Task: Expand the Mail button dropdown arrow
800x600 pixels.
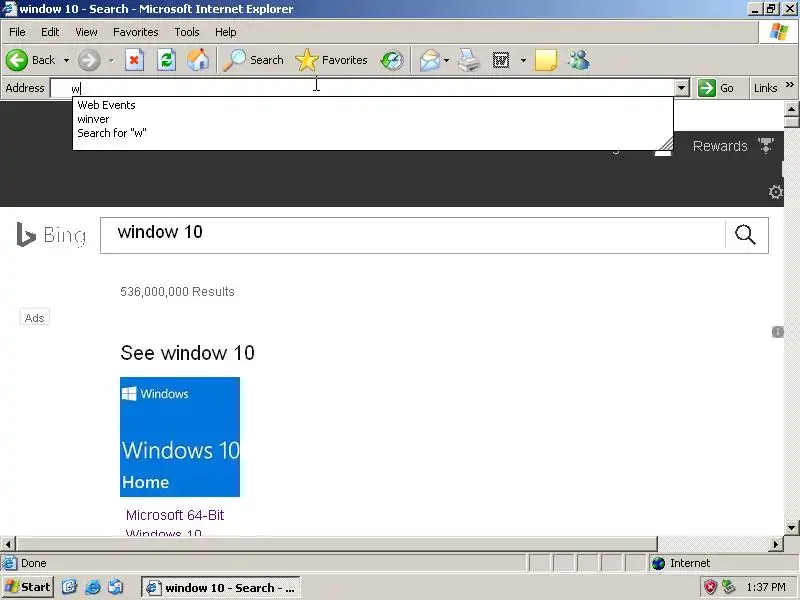Action: point(446,60)
